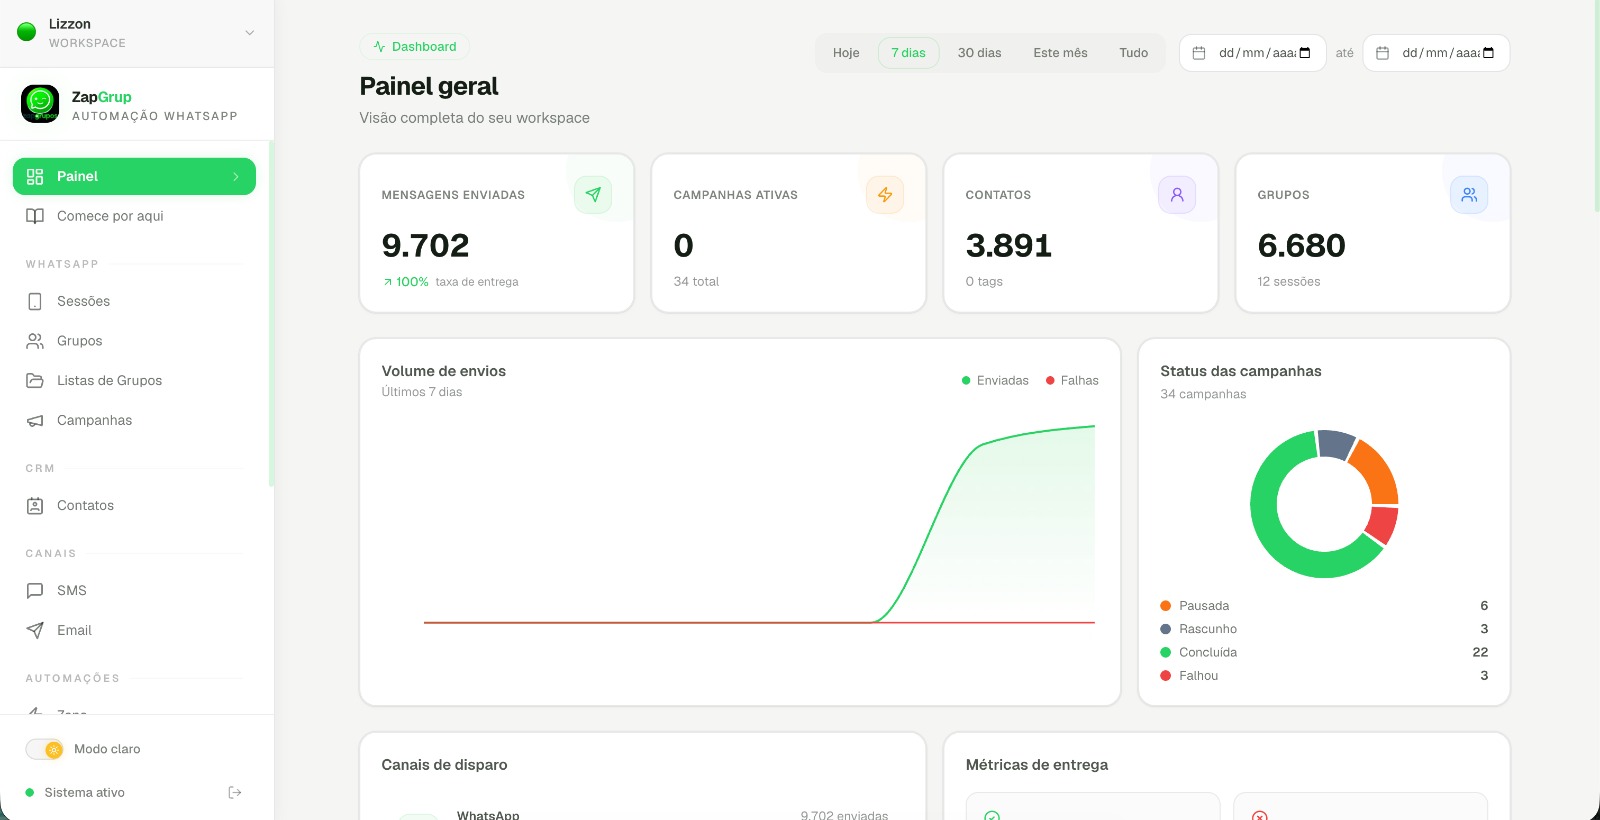Click the send icon on Mensagens Enviadas card
Viewport: 1600px width, 820px height.
point(593,195)
